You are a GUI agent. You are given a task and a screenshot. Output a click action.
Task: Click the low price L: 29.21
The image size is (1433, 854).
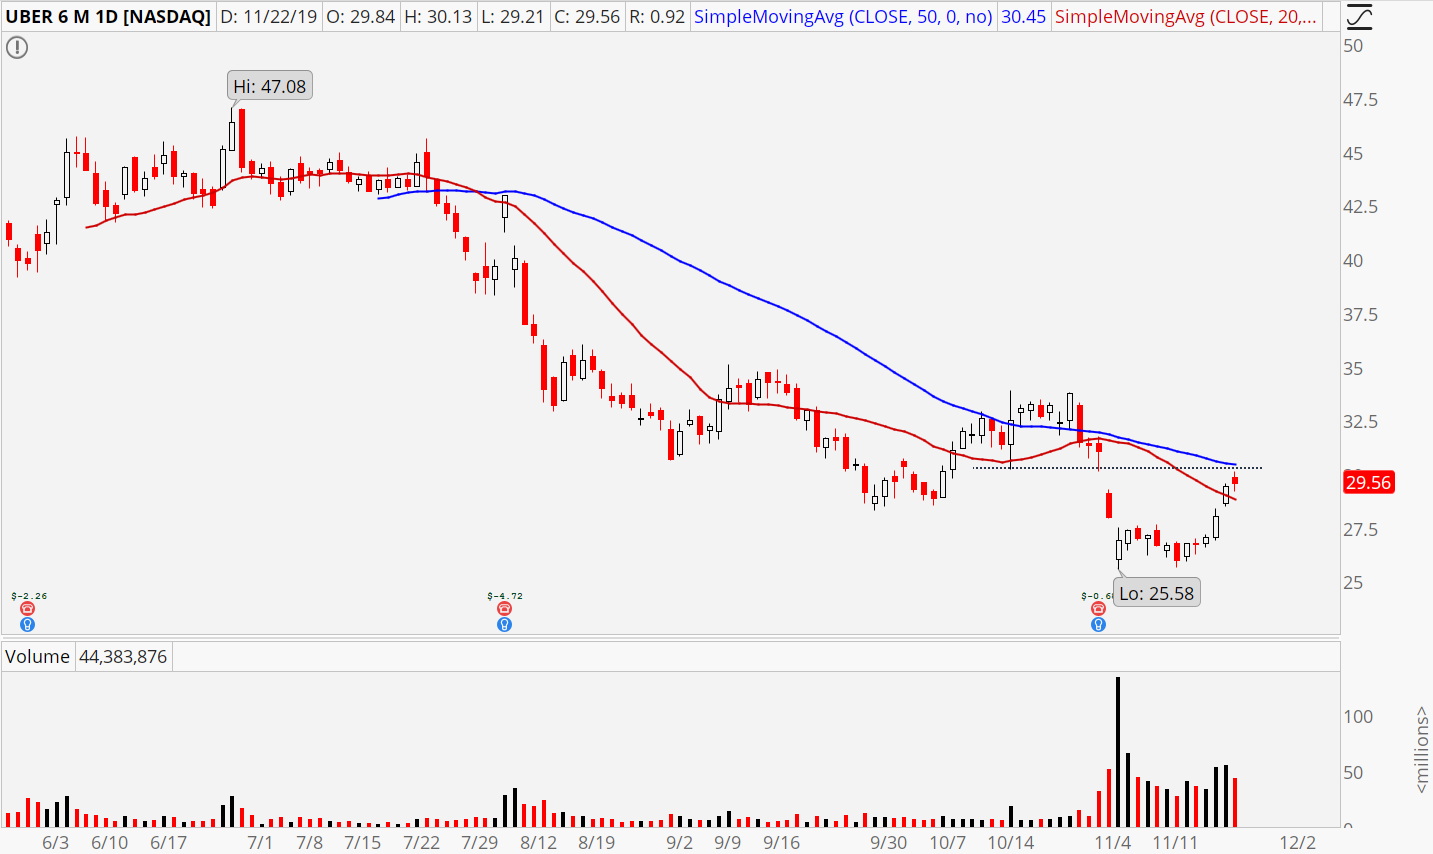point(511,17)
